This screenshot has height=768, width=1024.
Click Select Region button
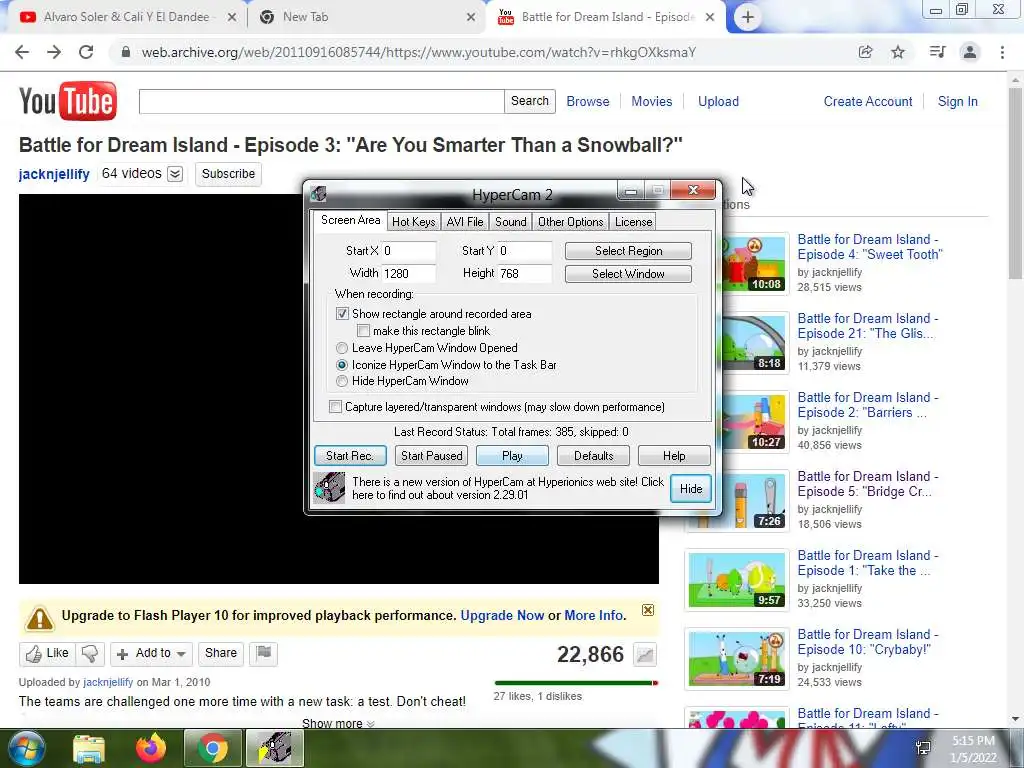pyautogui.click(x=628, y=251)
